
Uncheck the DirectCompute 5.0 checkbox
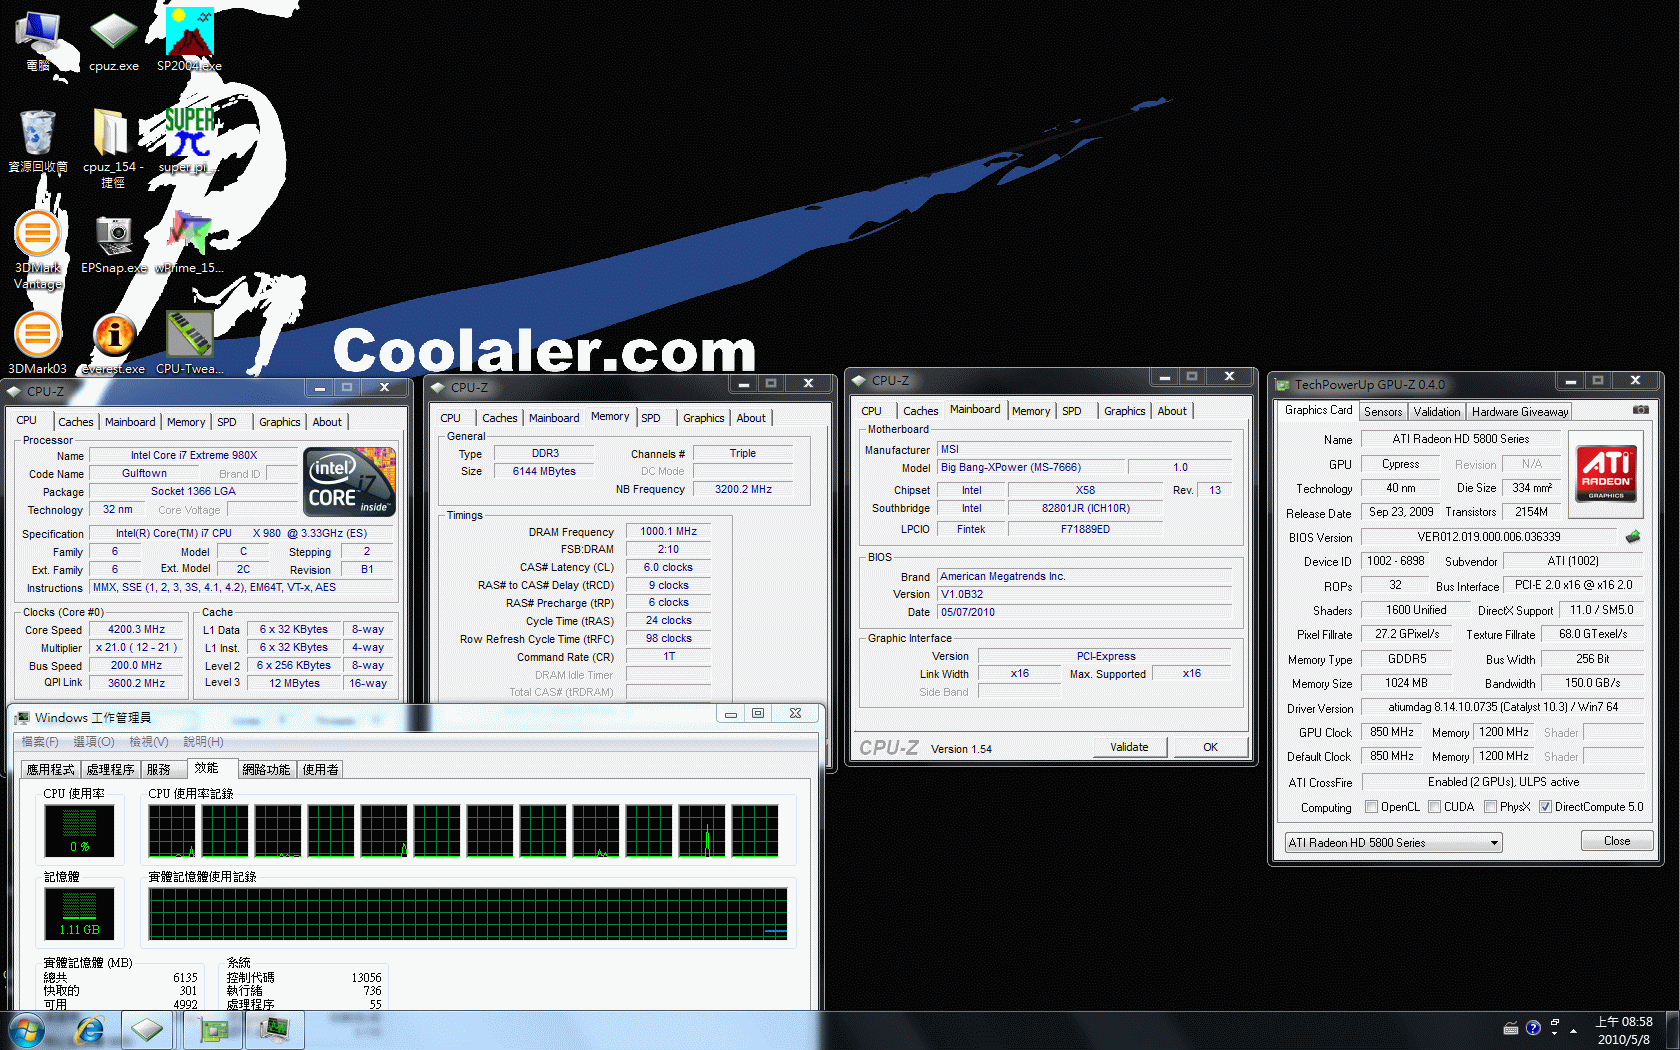pos(1546,807)
